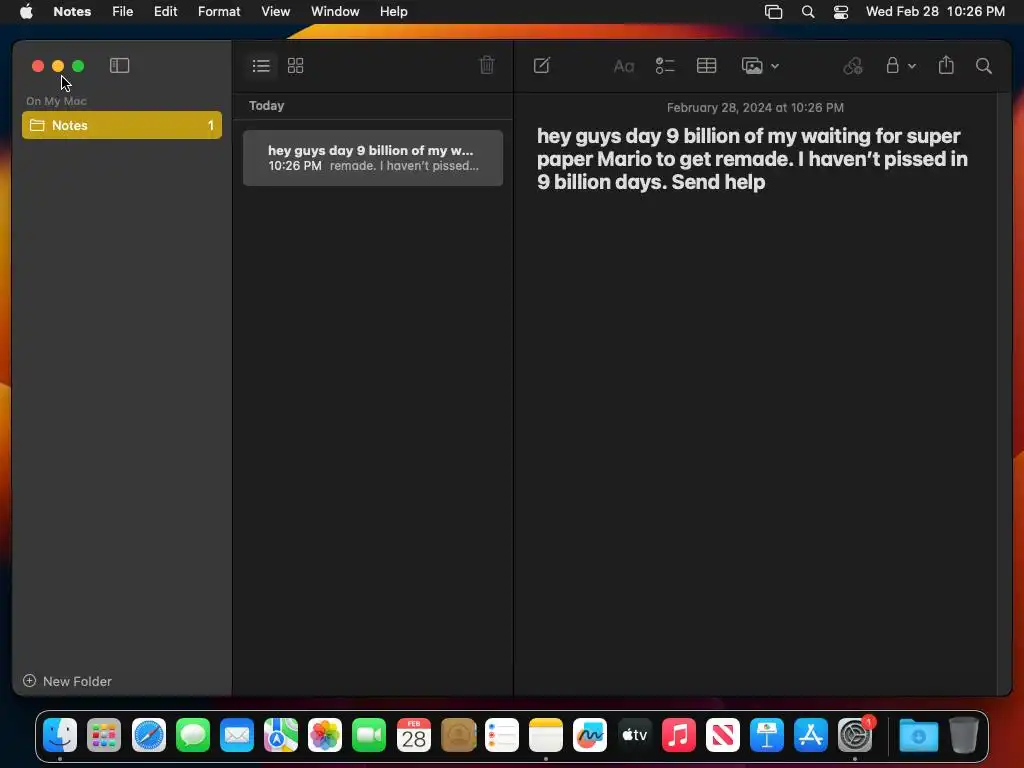
Task: Open Downloads folder in the Dock
Action: click(918, 735)
